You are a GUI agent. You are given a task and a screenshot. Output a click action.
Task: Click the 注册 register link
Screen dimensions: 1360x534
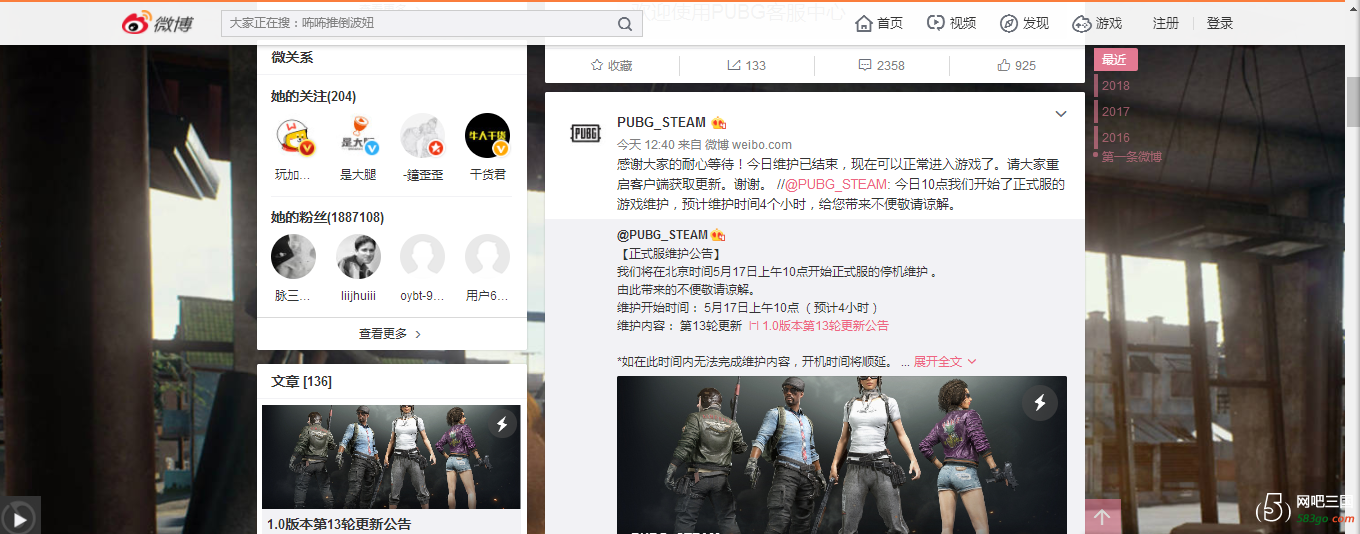[1166, 23]
